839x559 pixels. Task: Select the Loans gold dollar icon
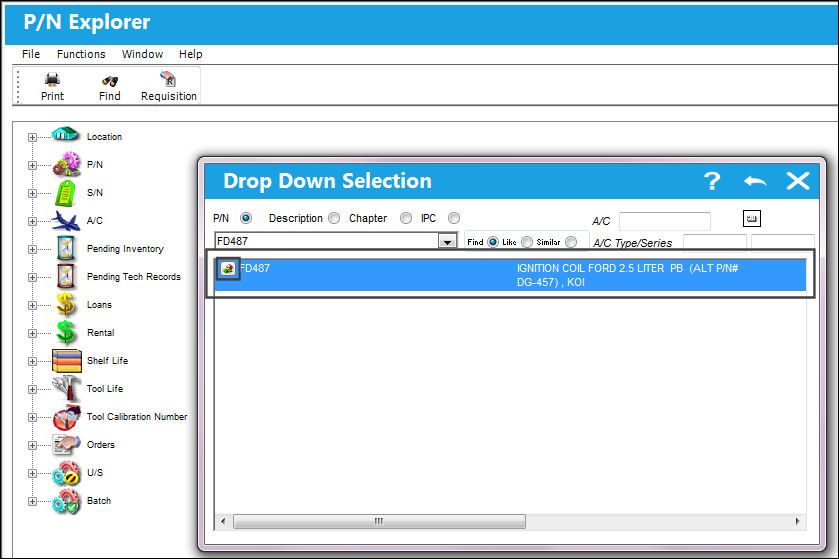tap(66, 305)
